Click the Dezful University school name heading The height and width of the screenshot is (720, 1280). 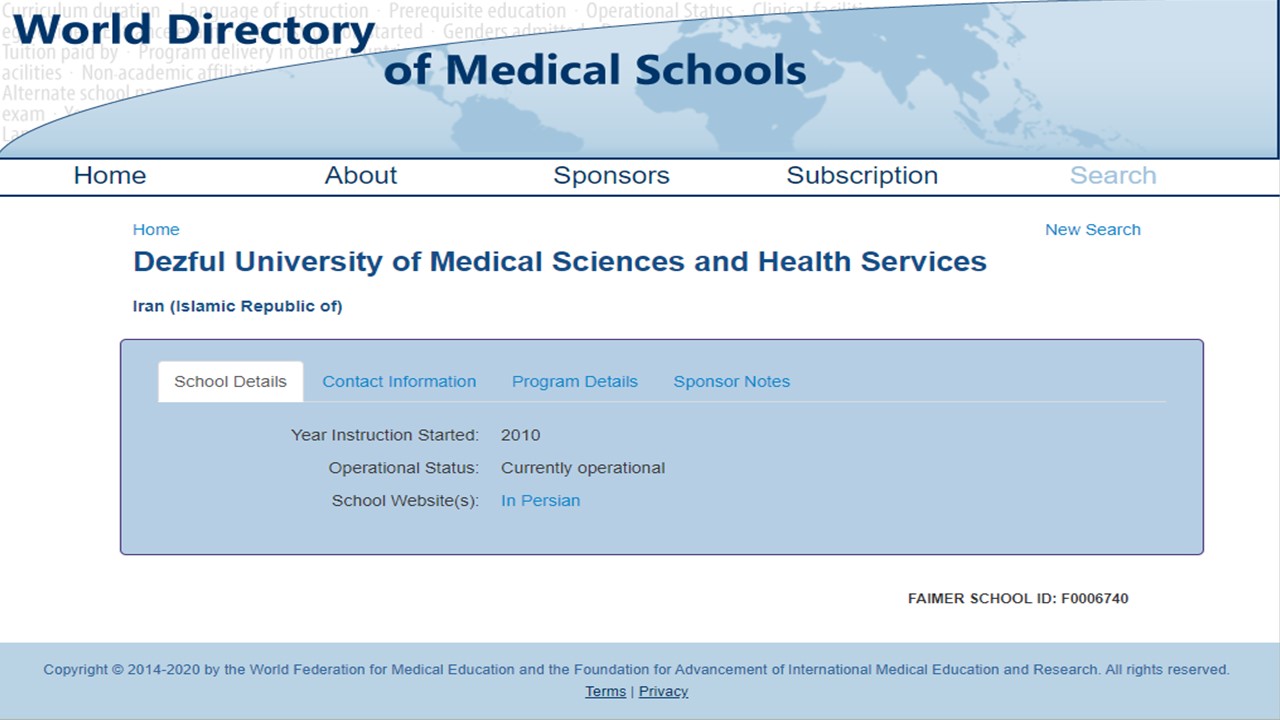560,262
